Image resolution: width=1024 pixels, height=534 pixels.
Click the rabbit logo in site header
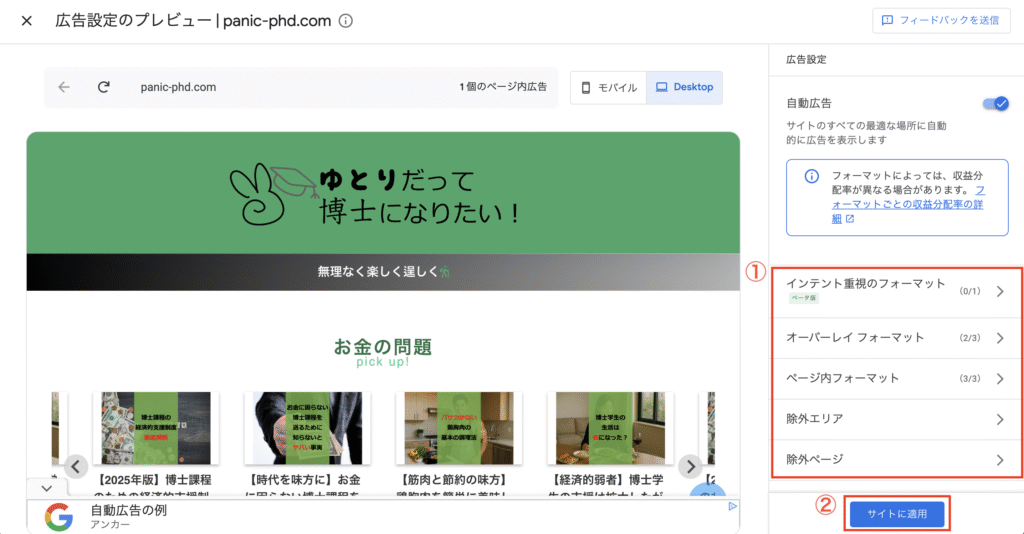pos(273,194)
